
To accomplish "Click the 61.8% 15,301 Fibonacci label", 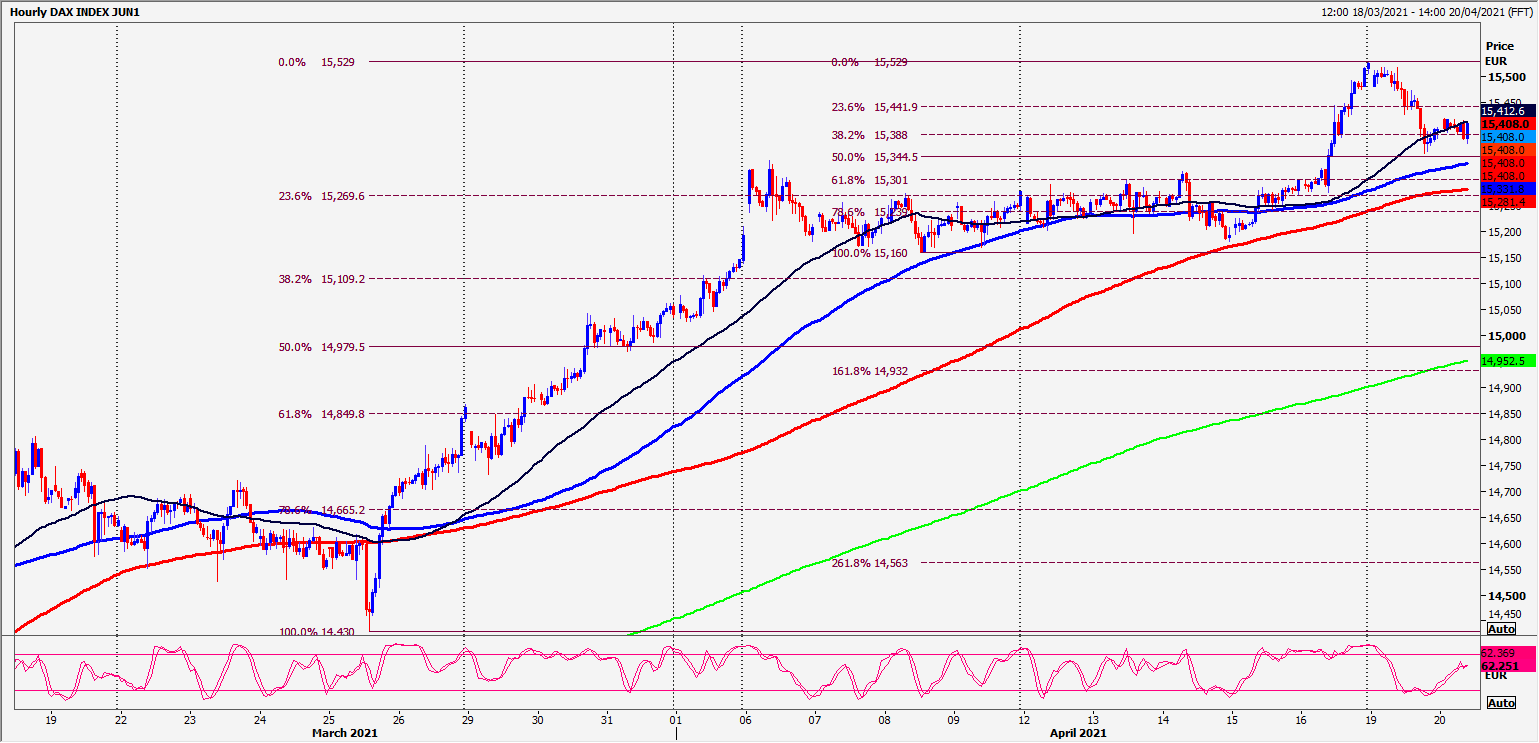I will (869, 180).
